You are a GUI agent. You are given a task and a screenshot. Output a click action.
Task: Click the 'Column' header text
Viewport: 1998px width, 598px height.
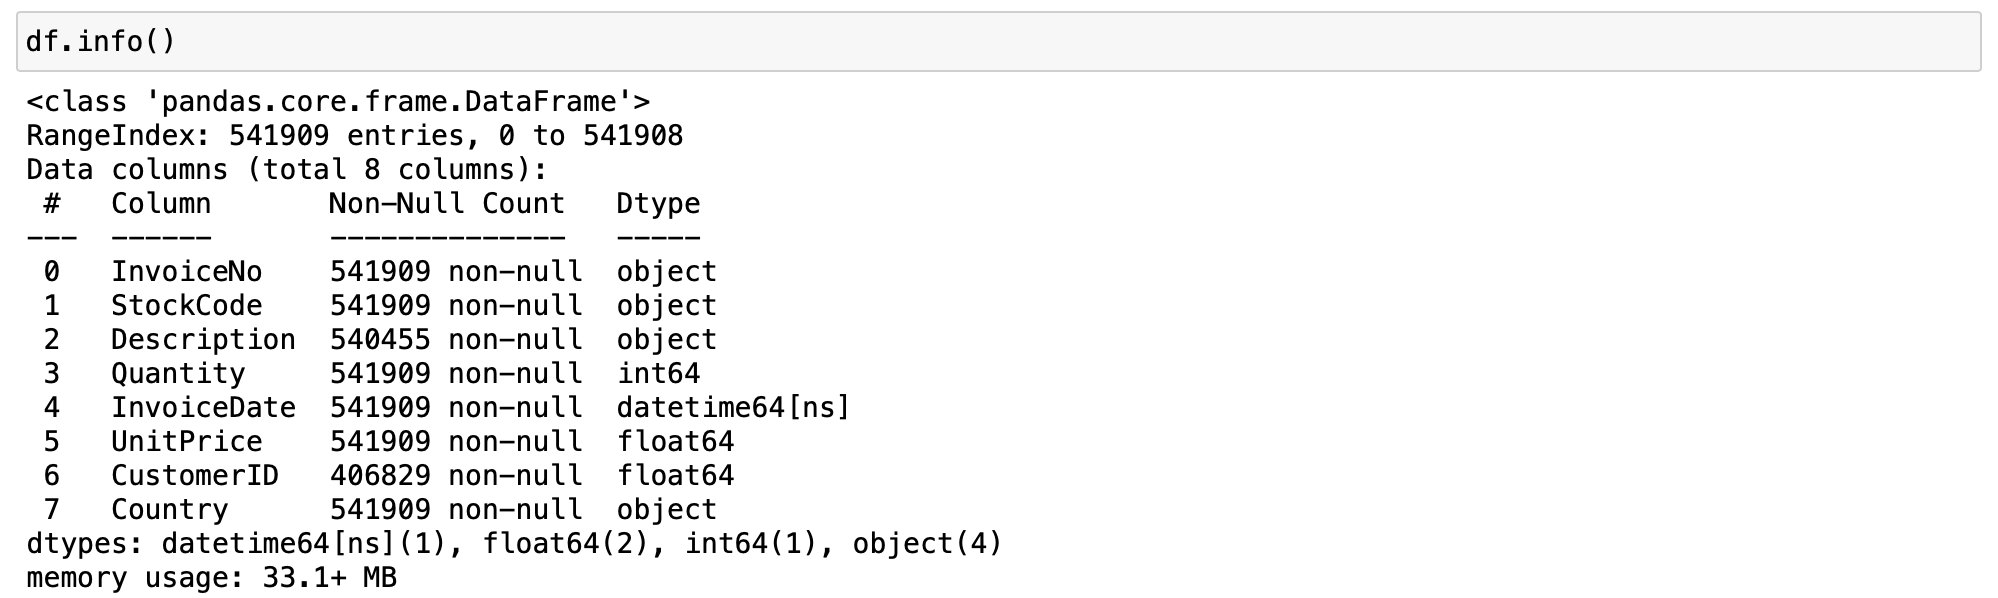coord(161,204)
